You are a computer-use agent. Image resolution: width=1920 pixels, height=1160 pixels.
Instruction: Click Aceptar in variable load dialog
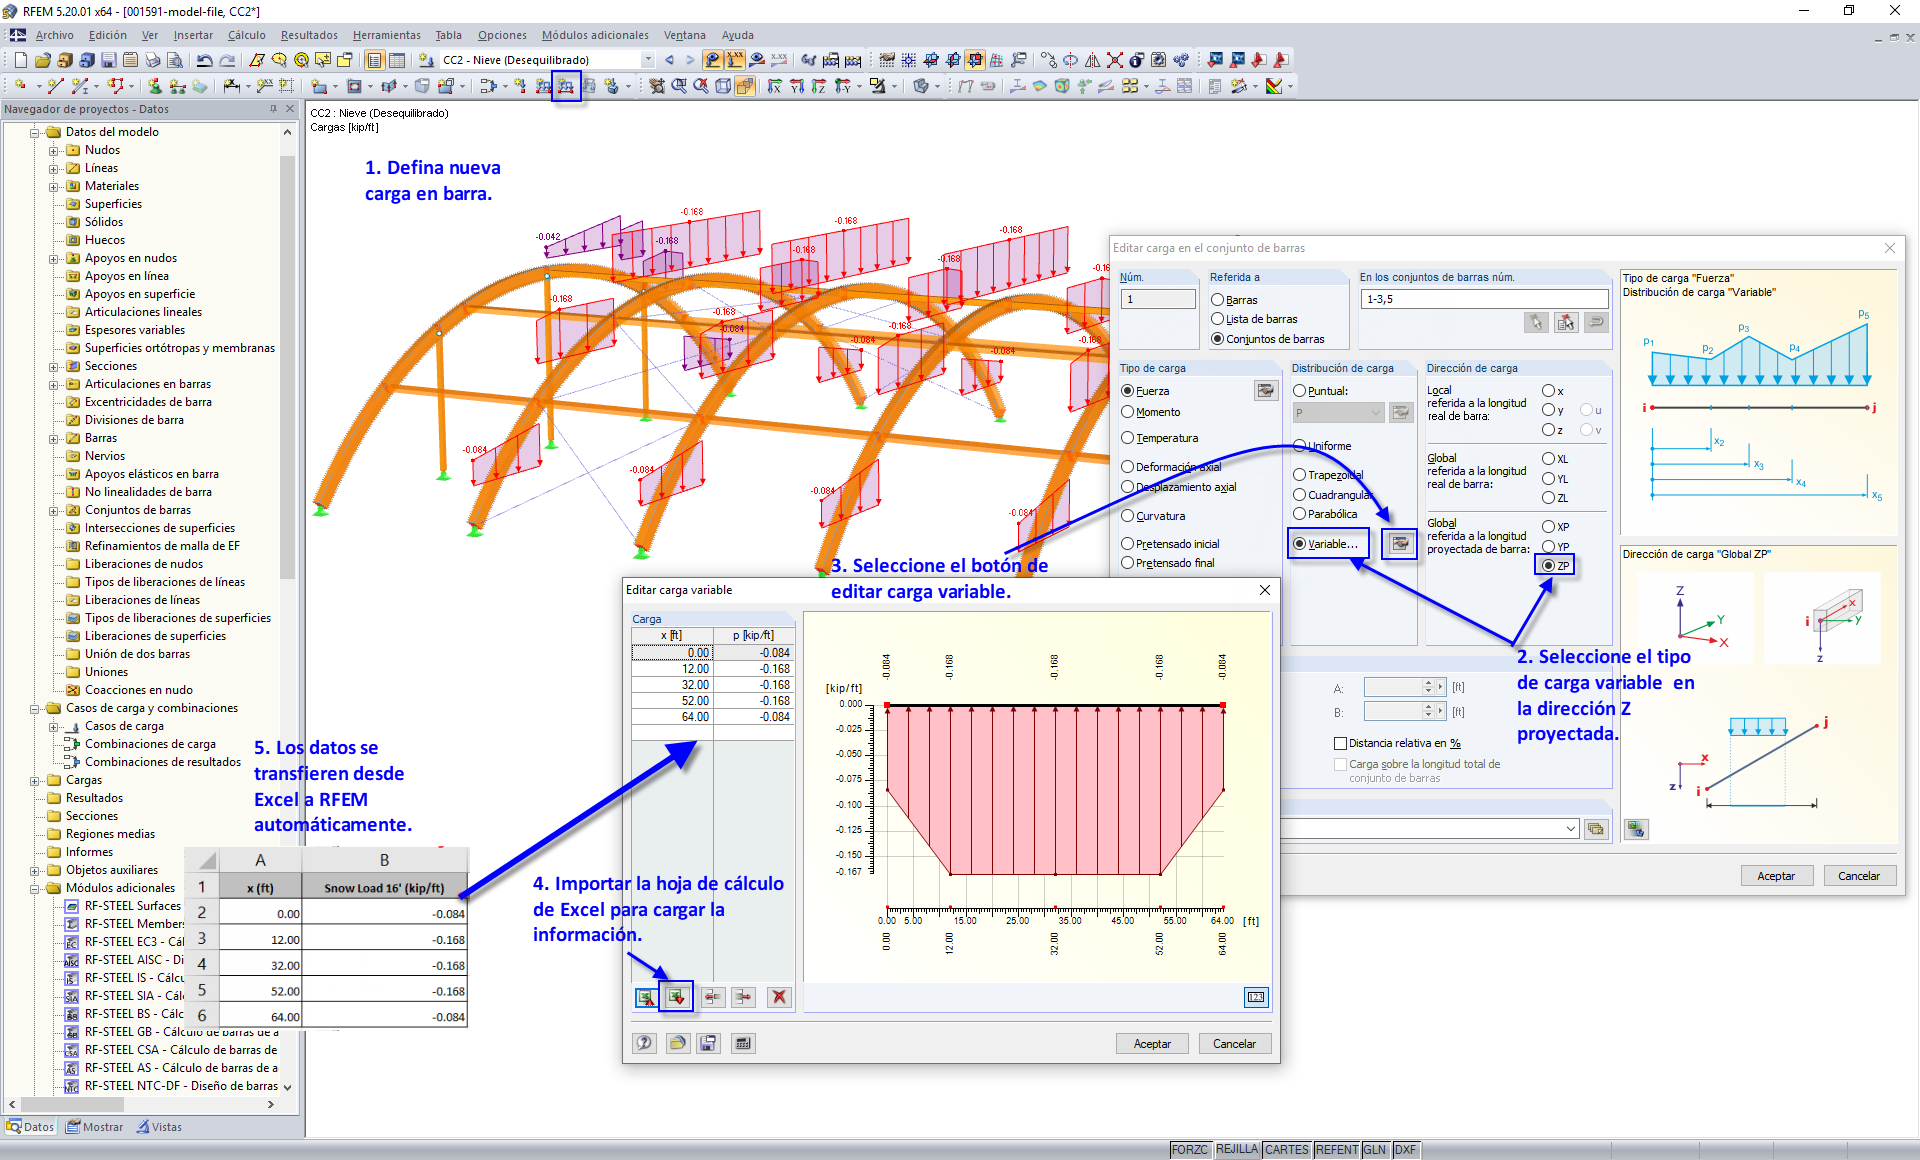point(1152,1043)
